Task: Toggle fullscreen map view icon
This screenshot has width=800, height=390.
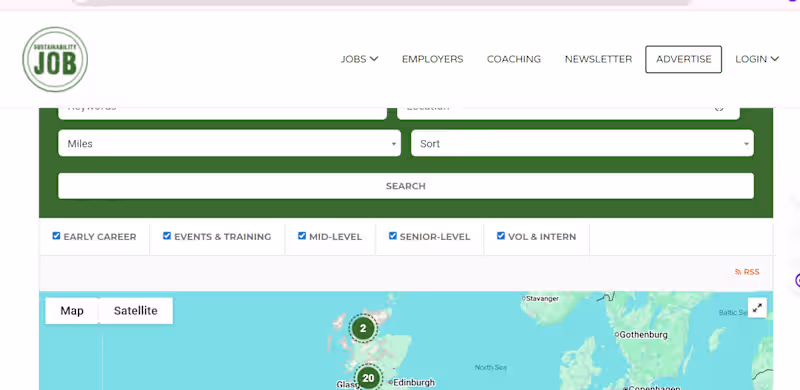Action: pos(758,308)
